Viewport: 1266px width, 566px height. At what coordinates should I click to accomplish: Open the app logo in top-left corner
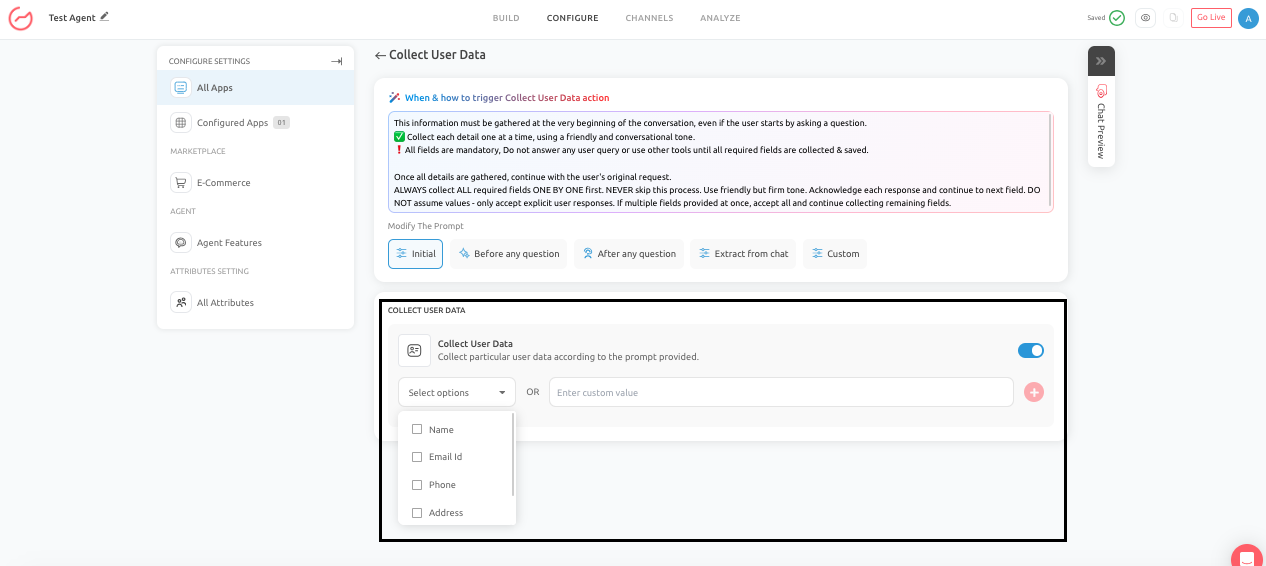point(20,18)
